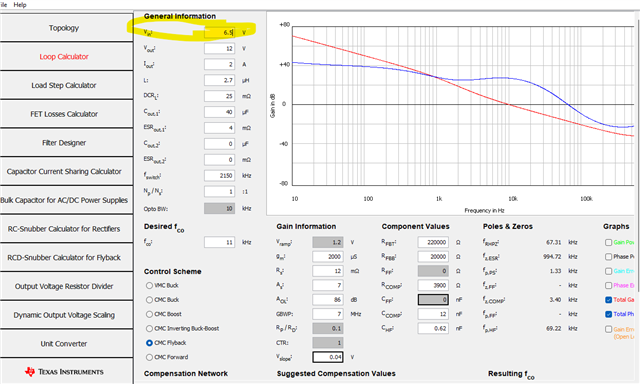Click the Bode plot graph area

click(x=463, y=106)
